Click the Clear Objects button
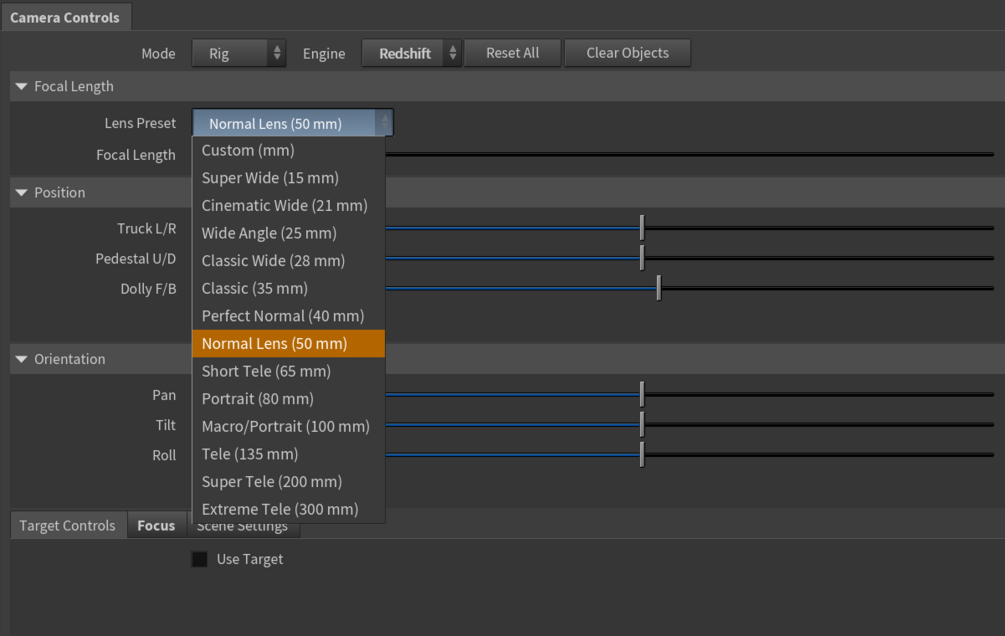Viewport: 1005px width, 636px height. pyautogui.click(x=627, y=54)
